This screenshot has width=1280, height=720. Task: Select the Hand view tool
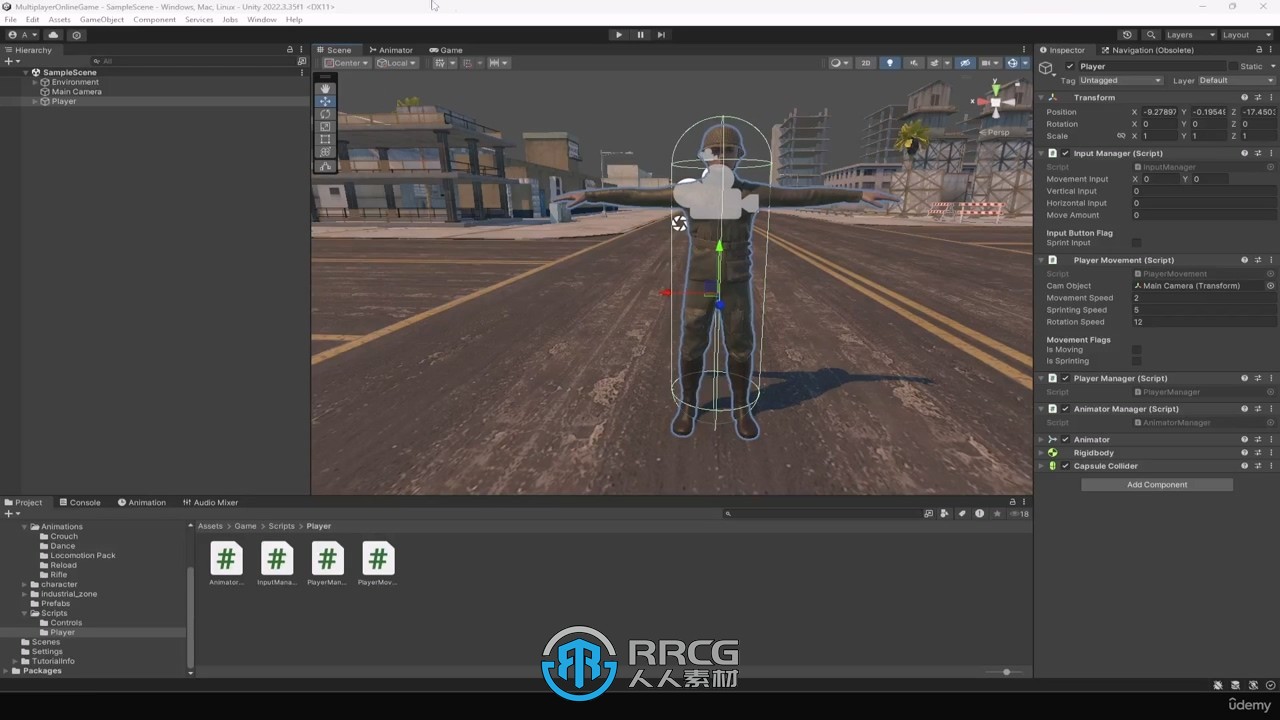(325, 88)
